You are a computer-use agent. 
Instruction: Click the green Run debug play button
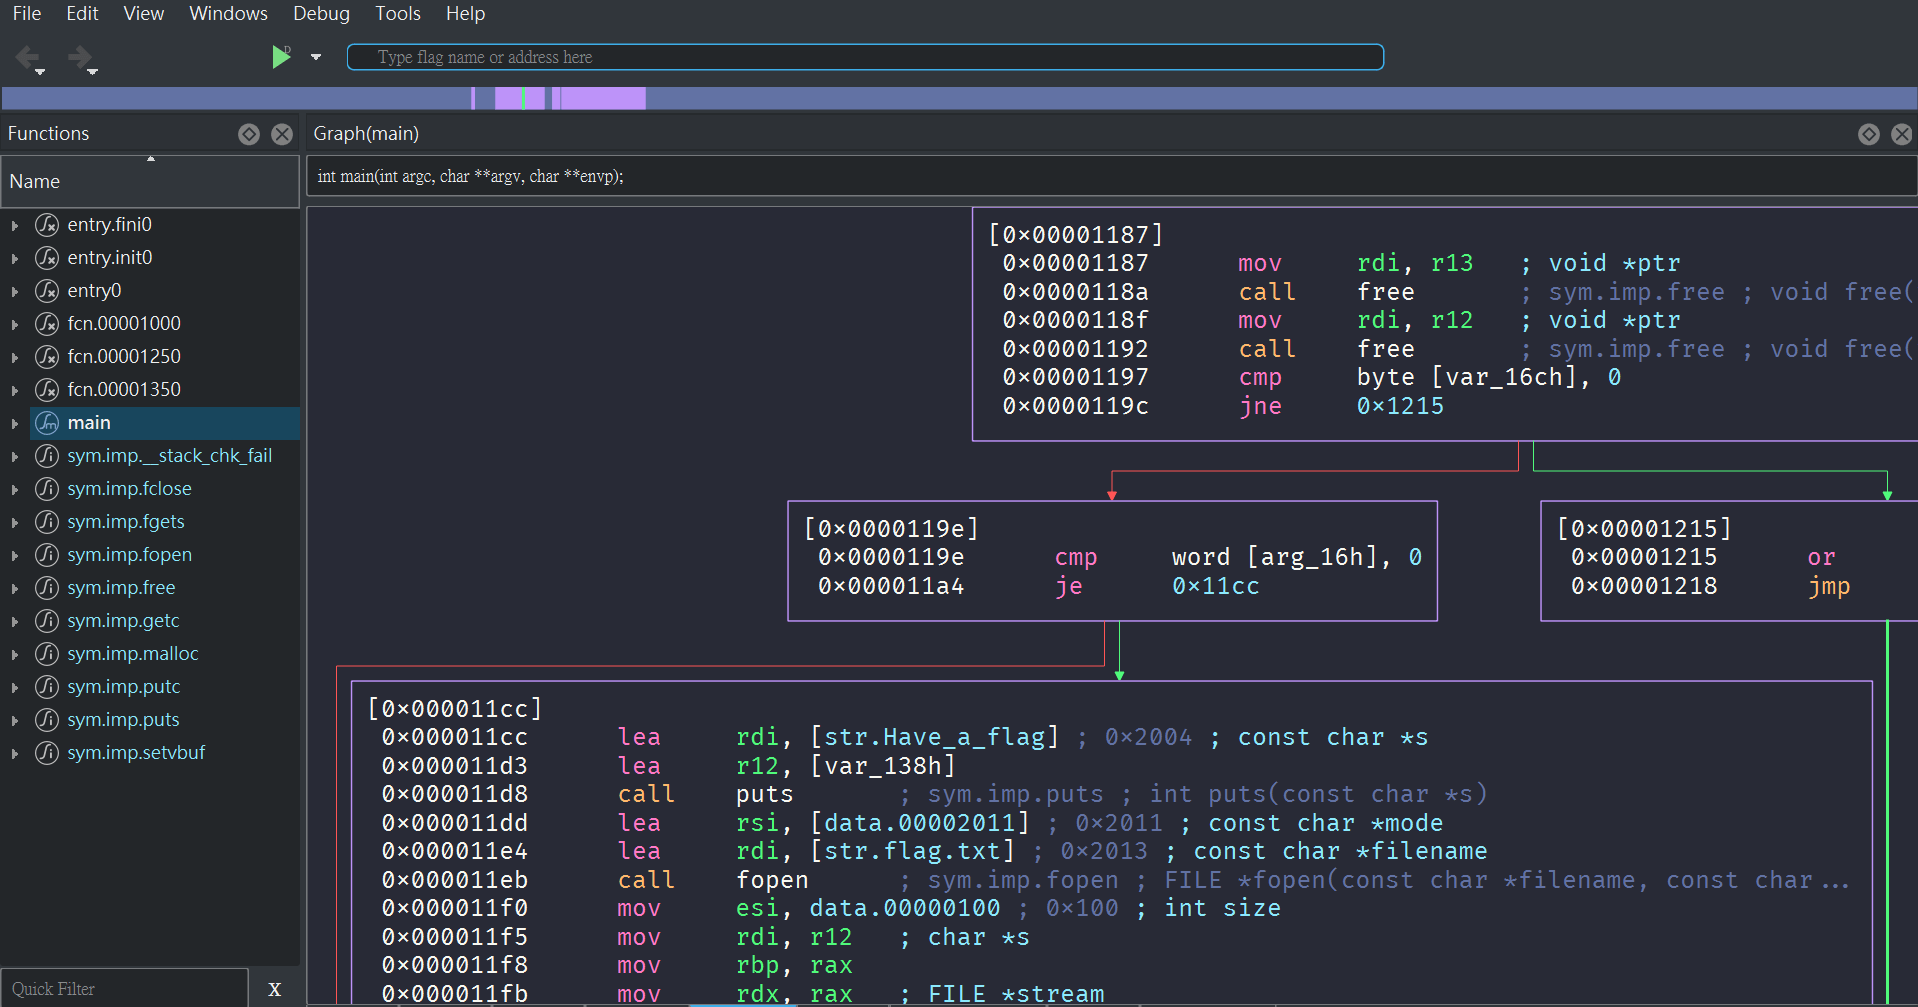click(x=281, y=57)
